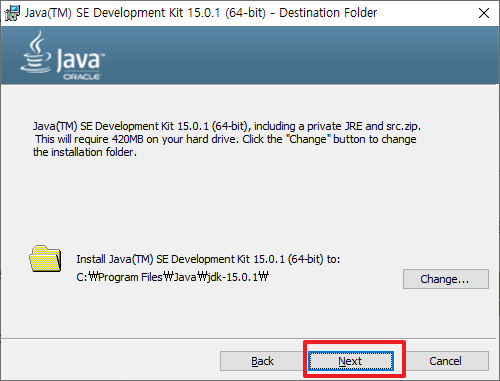
Task: Select the install path C:\Program Files\Java\jdk-15.0.1\
Action: pyautogui.click(x=172, y=277)
